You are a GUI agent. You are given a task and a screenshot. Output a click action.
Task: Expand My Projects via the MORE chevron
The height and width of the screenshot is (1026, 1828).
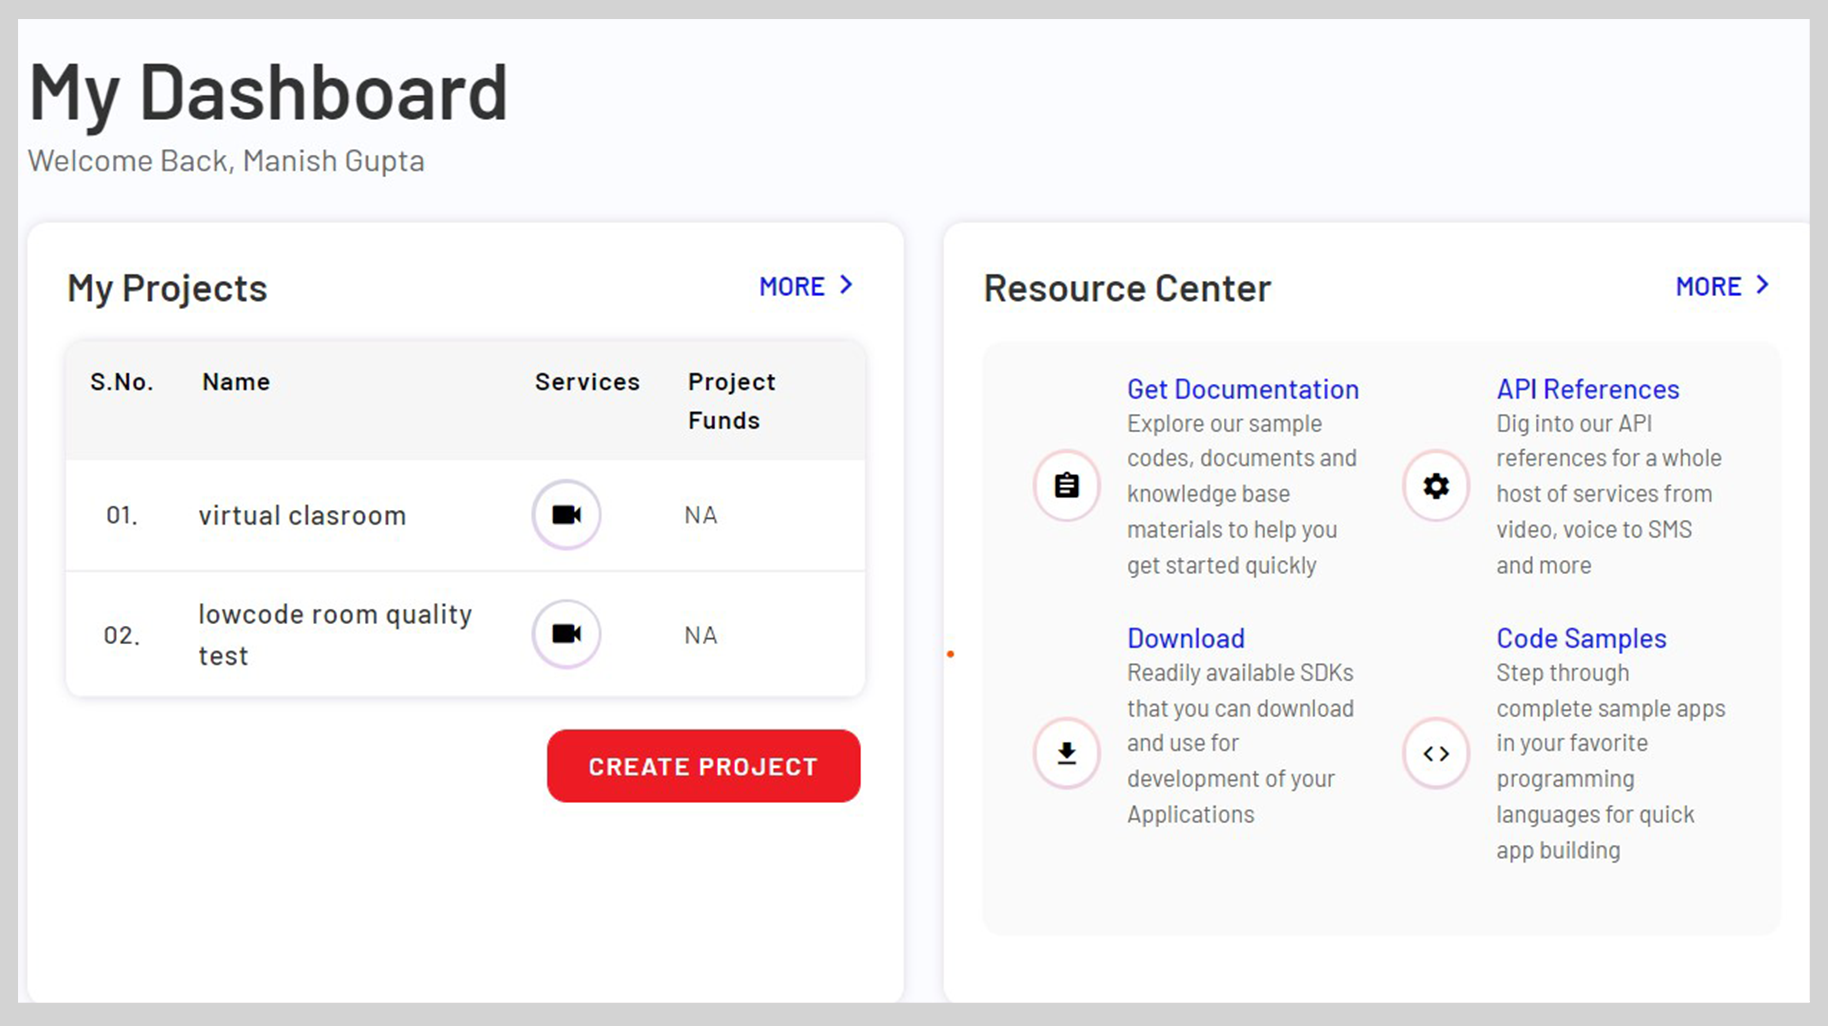click(845, 285)
